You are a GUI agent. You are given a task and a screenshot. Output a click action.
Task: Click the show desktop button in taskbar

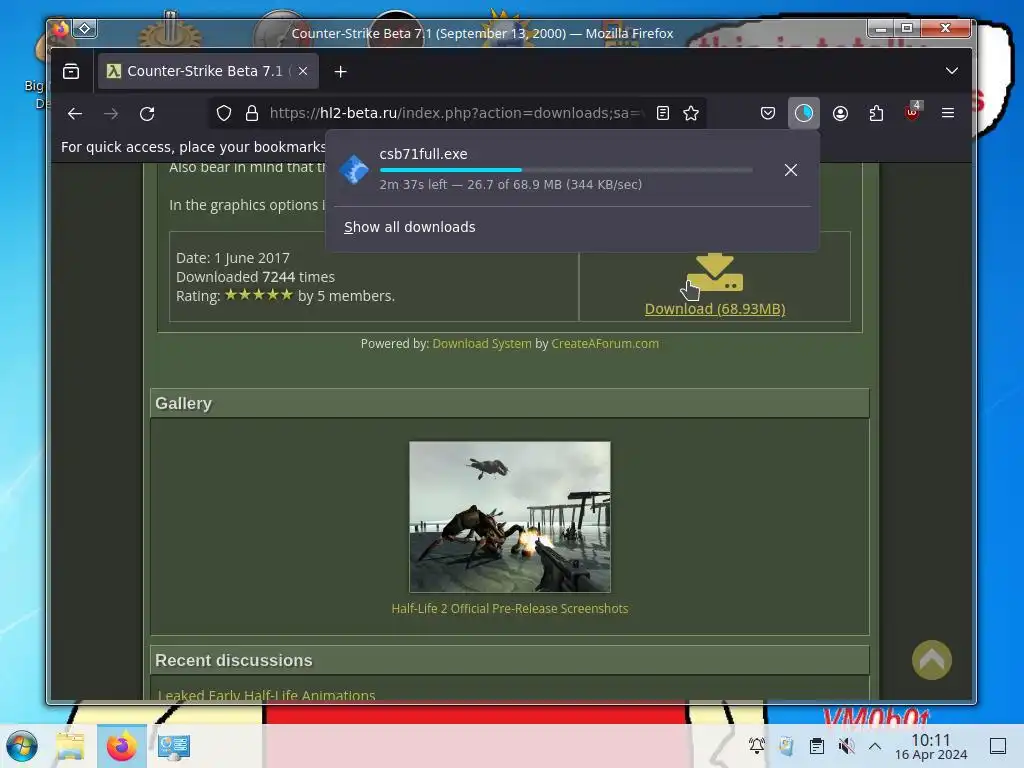pos(998,746)
